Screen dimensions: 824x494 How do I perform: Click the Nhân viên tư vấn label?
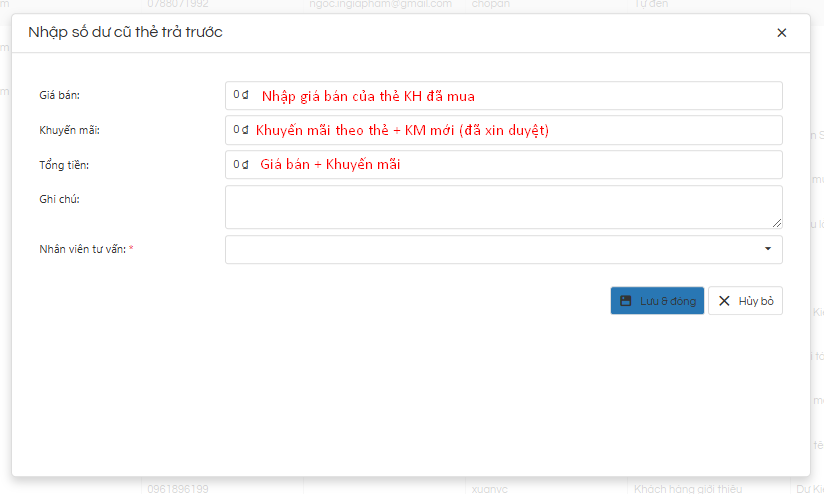pos(82,249)
